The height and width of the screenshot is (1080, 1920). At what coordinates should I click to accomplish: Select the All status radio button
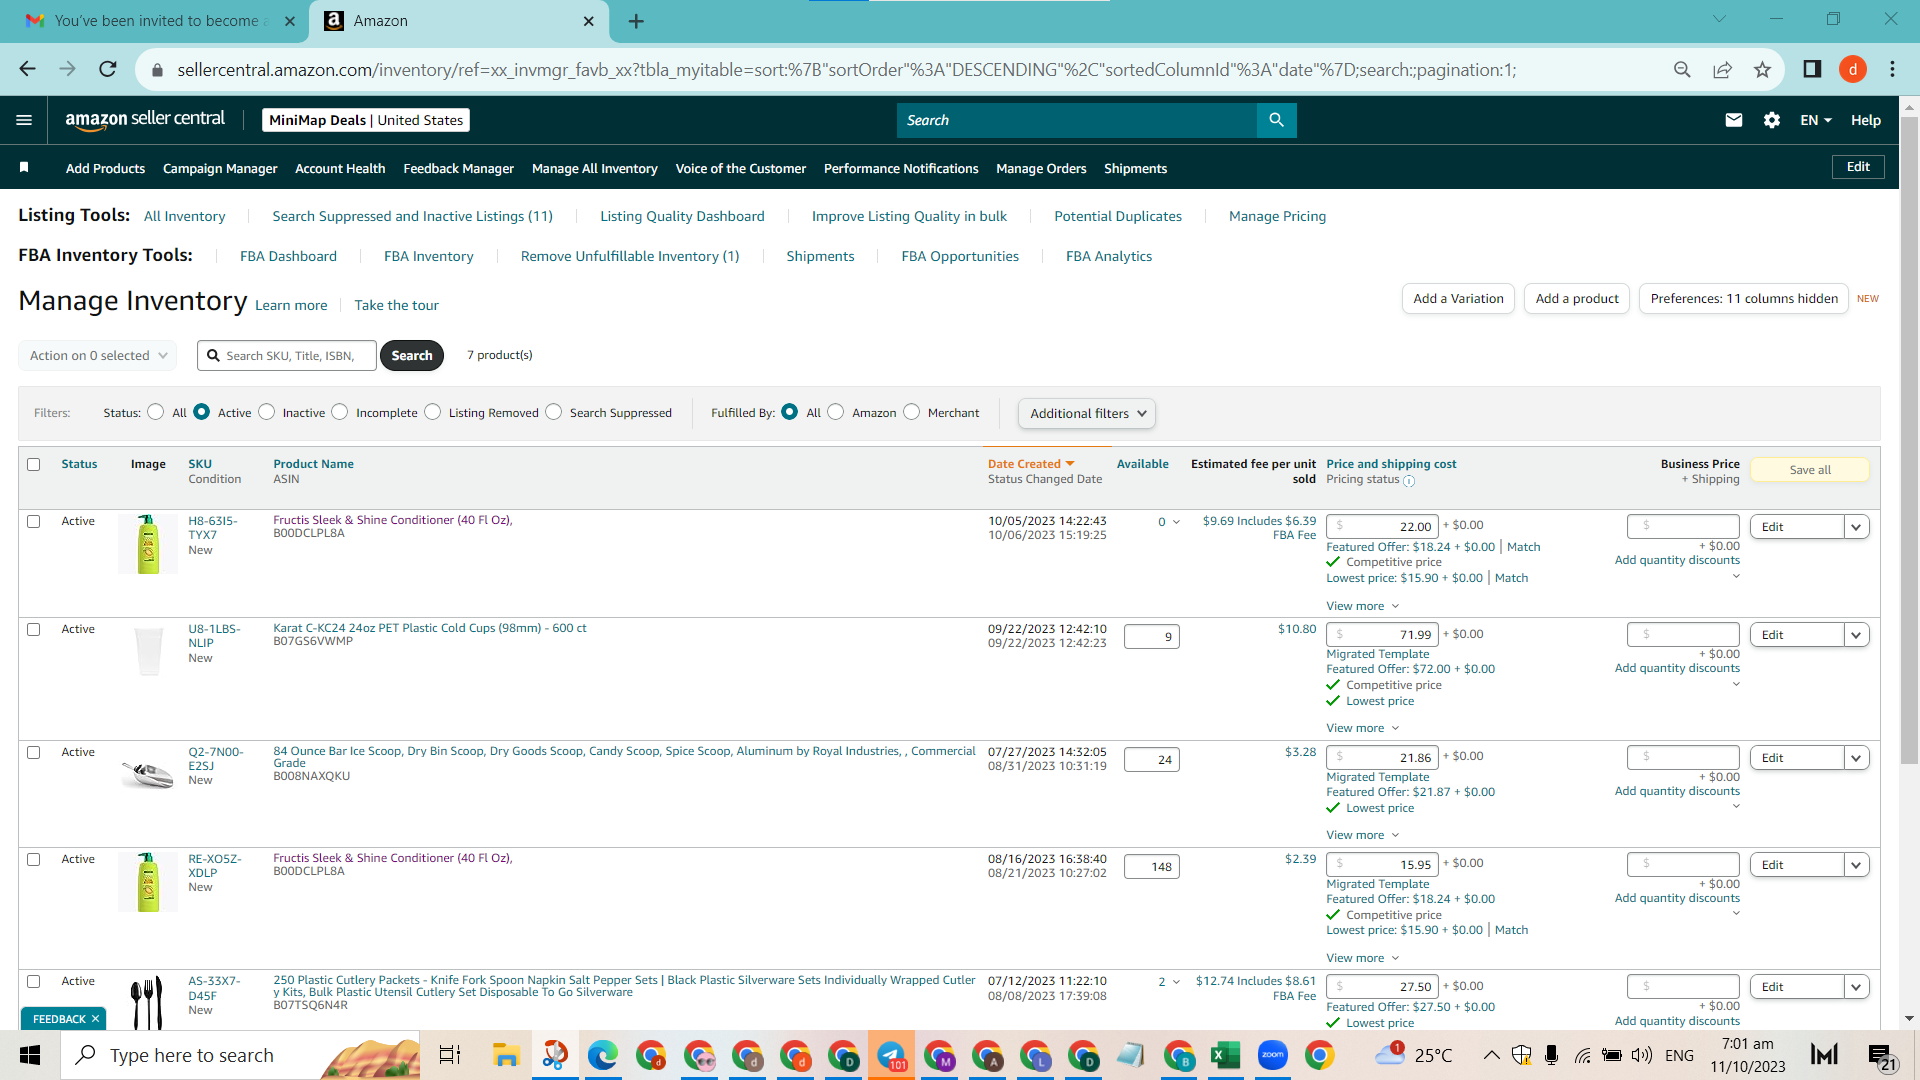tap(155, 412)
